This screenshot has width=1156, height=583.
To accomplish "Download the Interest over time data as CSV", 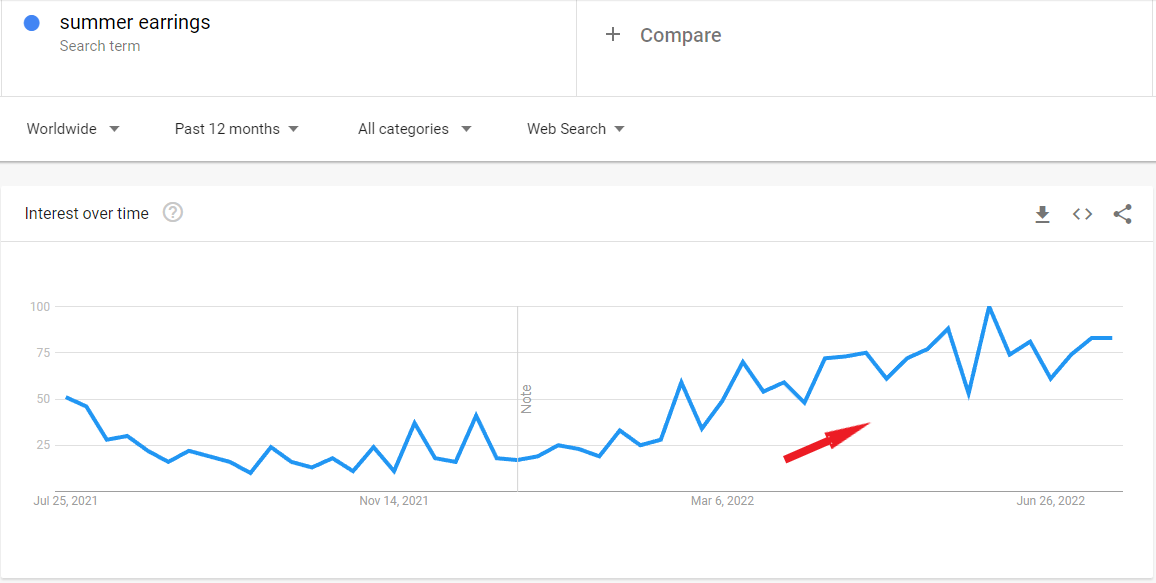I will [x=1042, y=213].
